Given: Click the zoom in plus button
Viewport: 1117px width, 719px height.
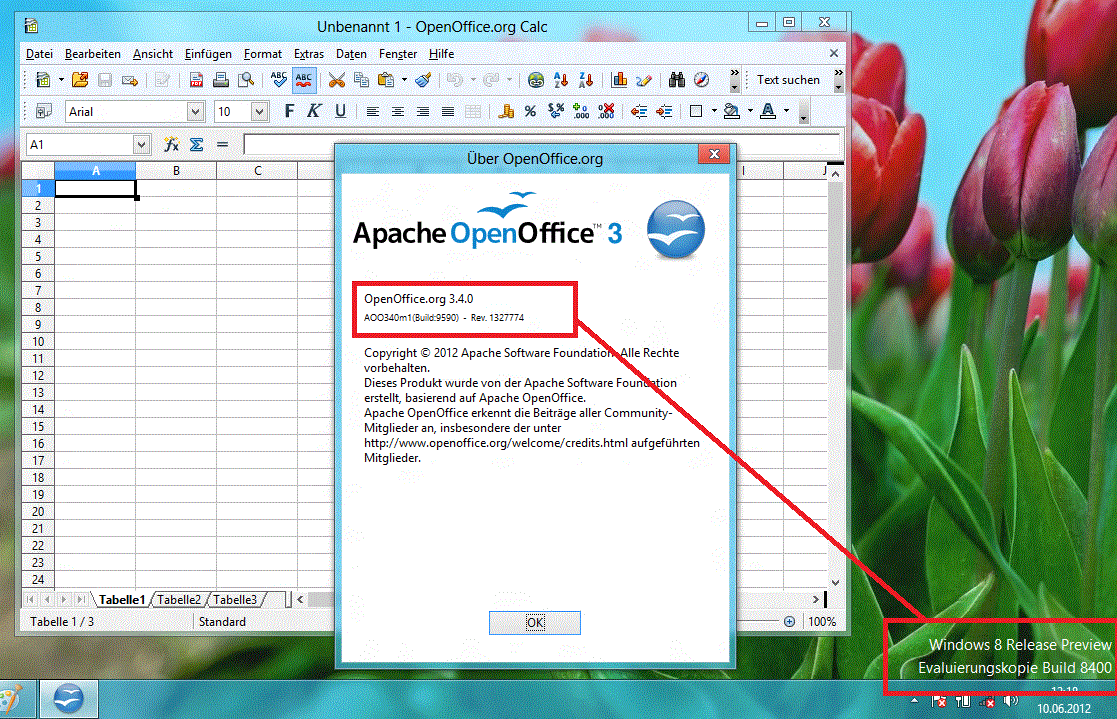Looking at the screenshot, I should (789, 621).
